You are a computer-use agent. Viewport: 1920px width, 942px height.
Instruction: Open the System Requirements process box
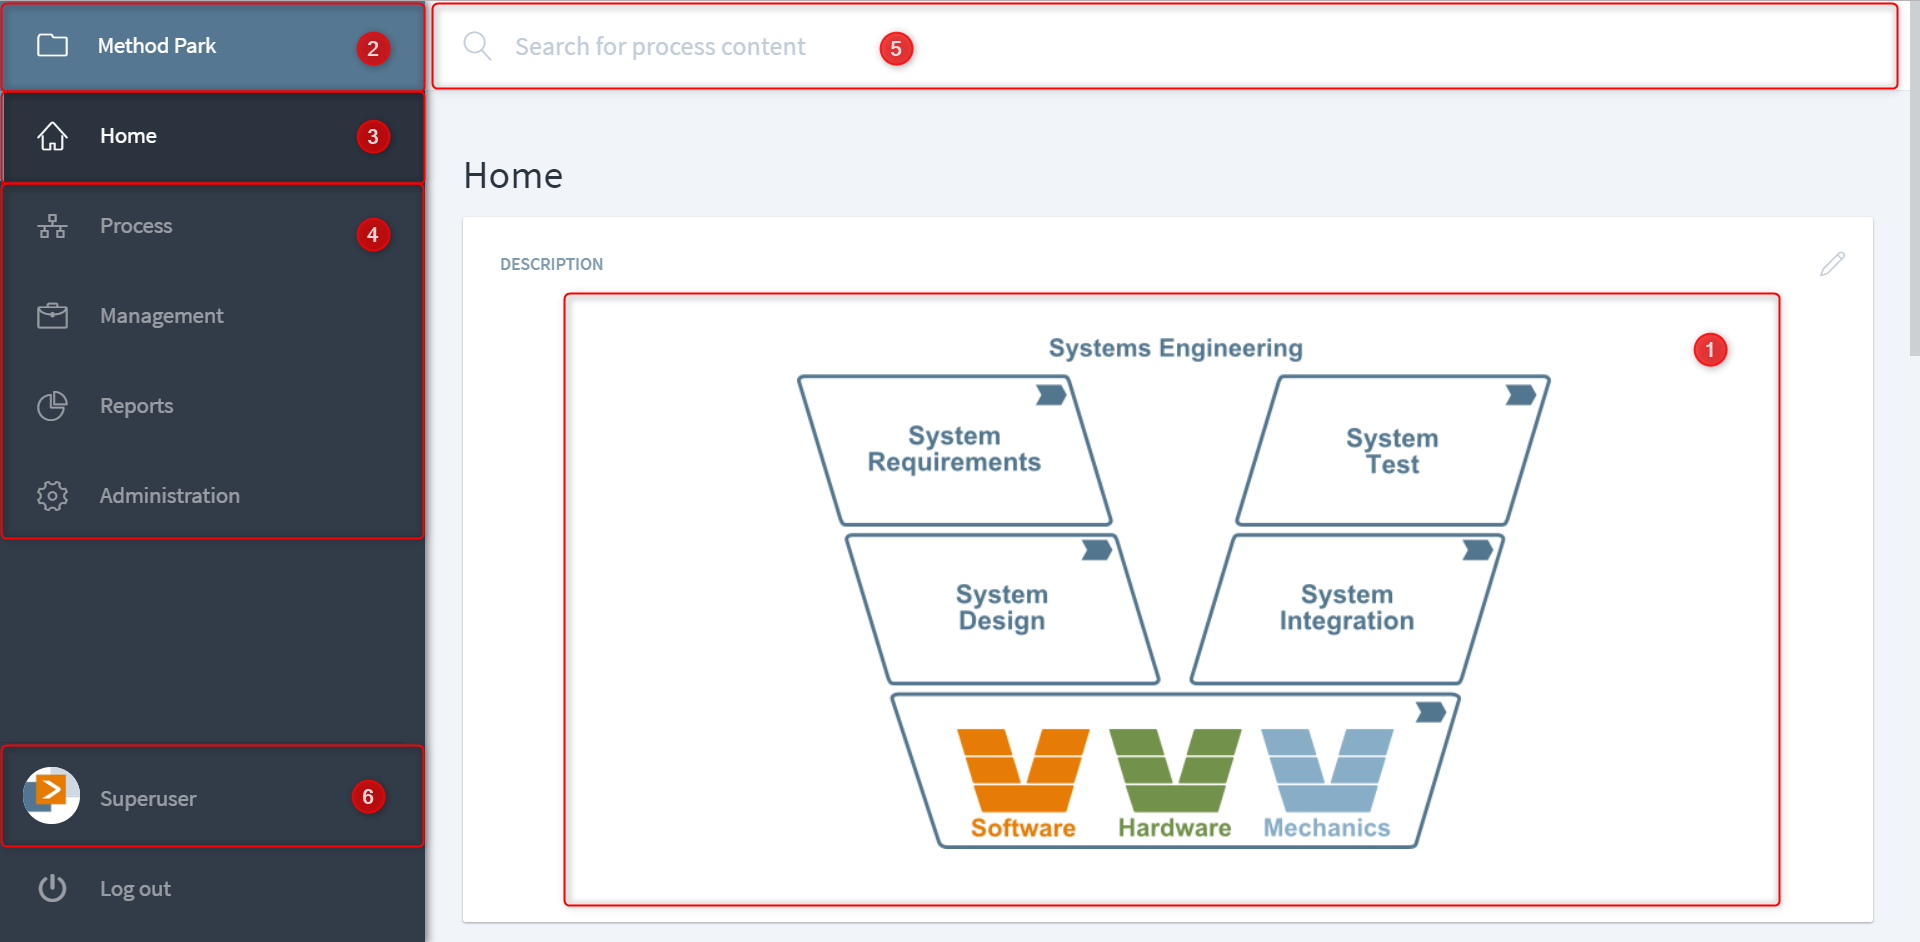pyautogui.click(x=954, y=450)
